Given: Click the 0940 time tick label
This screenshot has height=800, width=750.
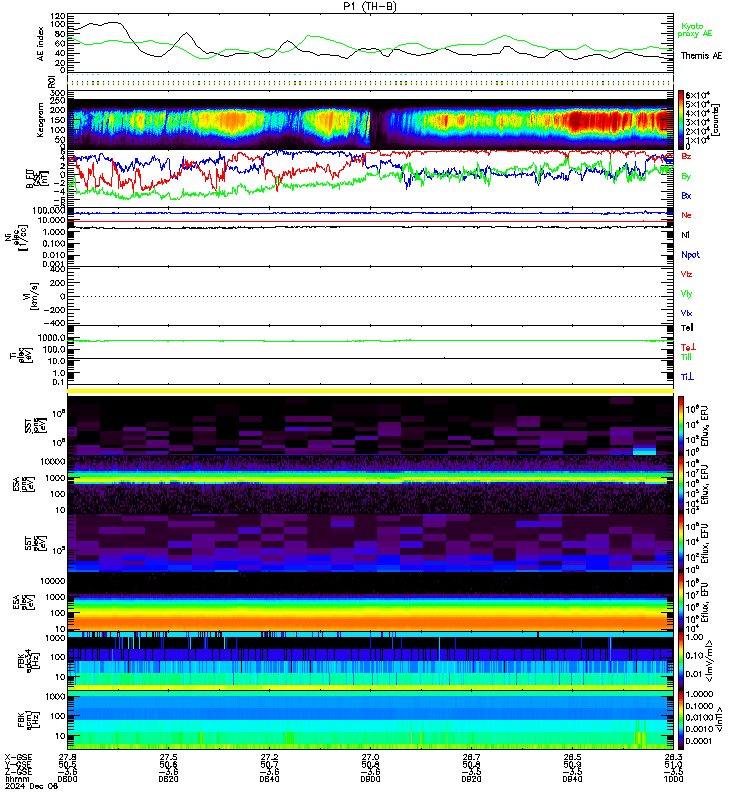Looking at the screenshot, I should tap(572, 779).
